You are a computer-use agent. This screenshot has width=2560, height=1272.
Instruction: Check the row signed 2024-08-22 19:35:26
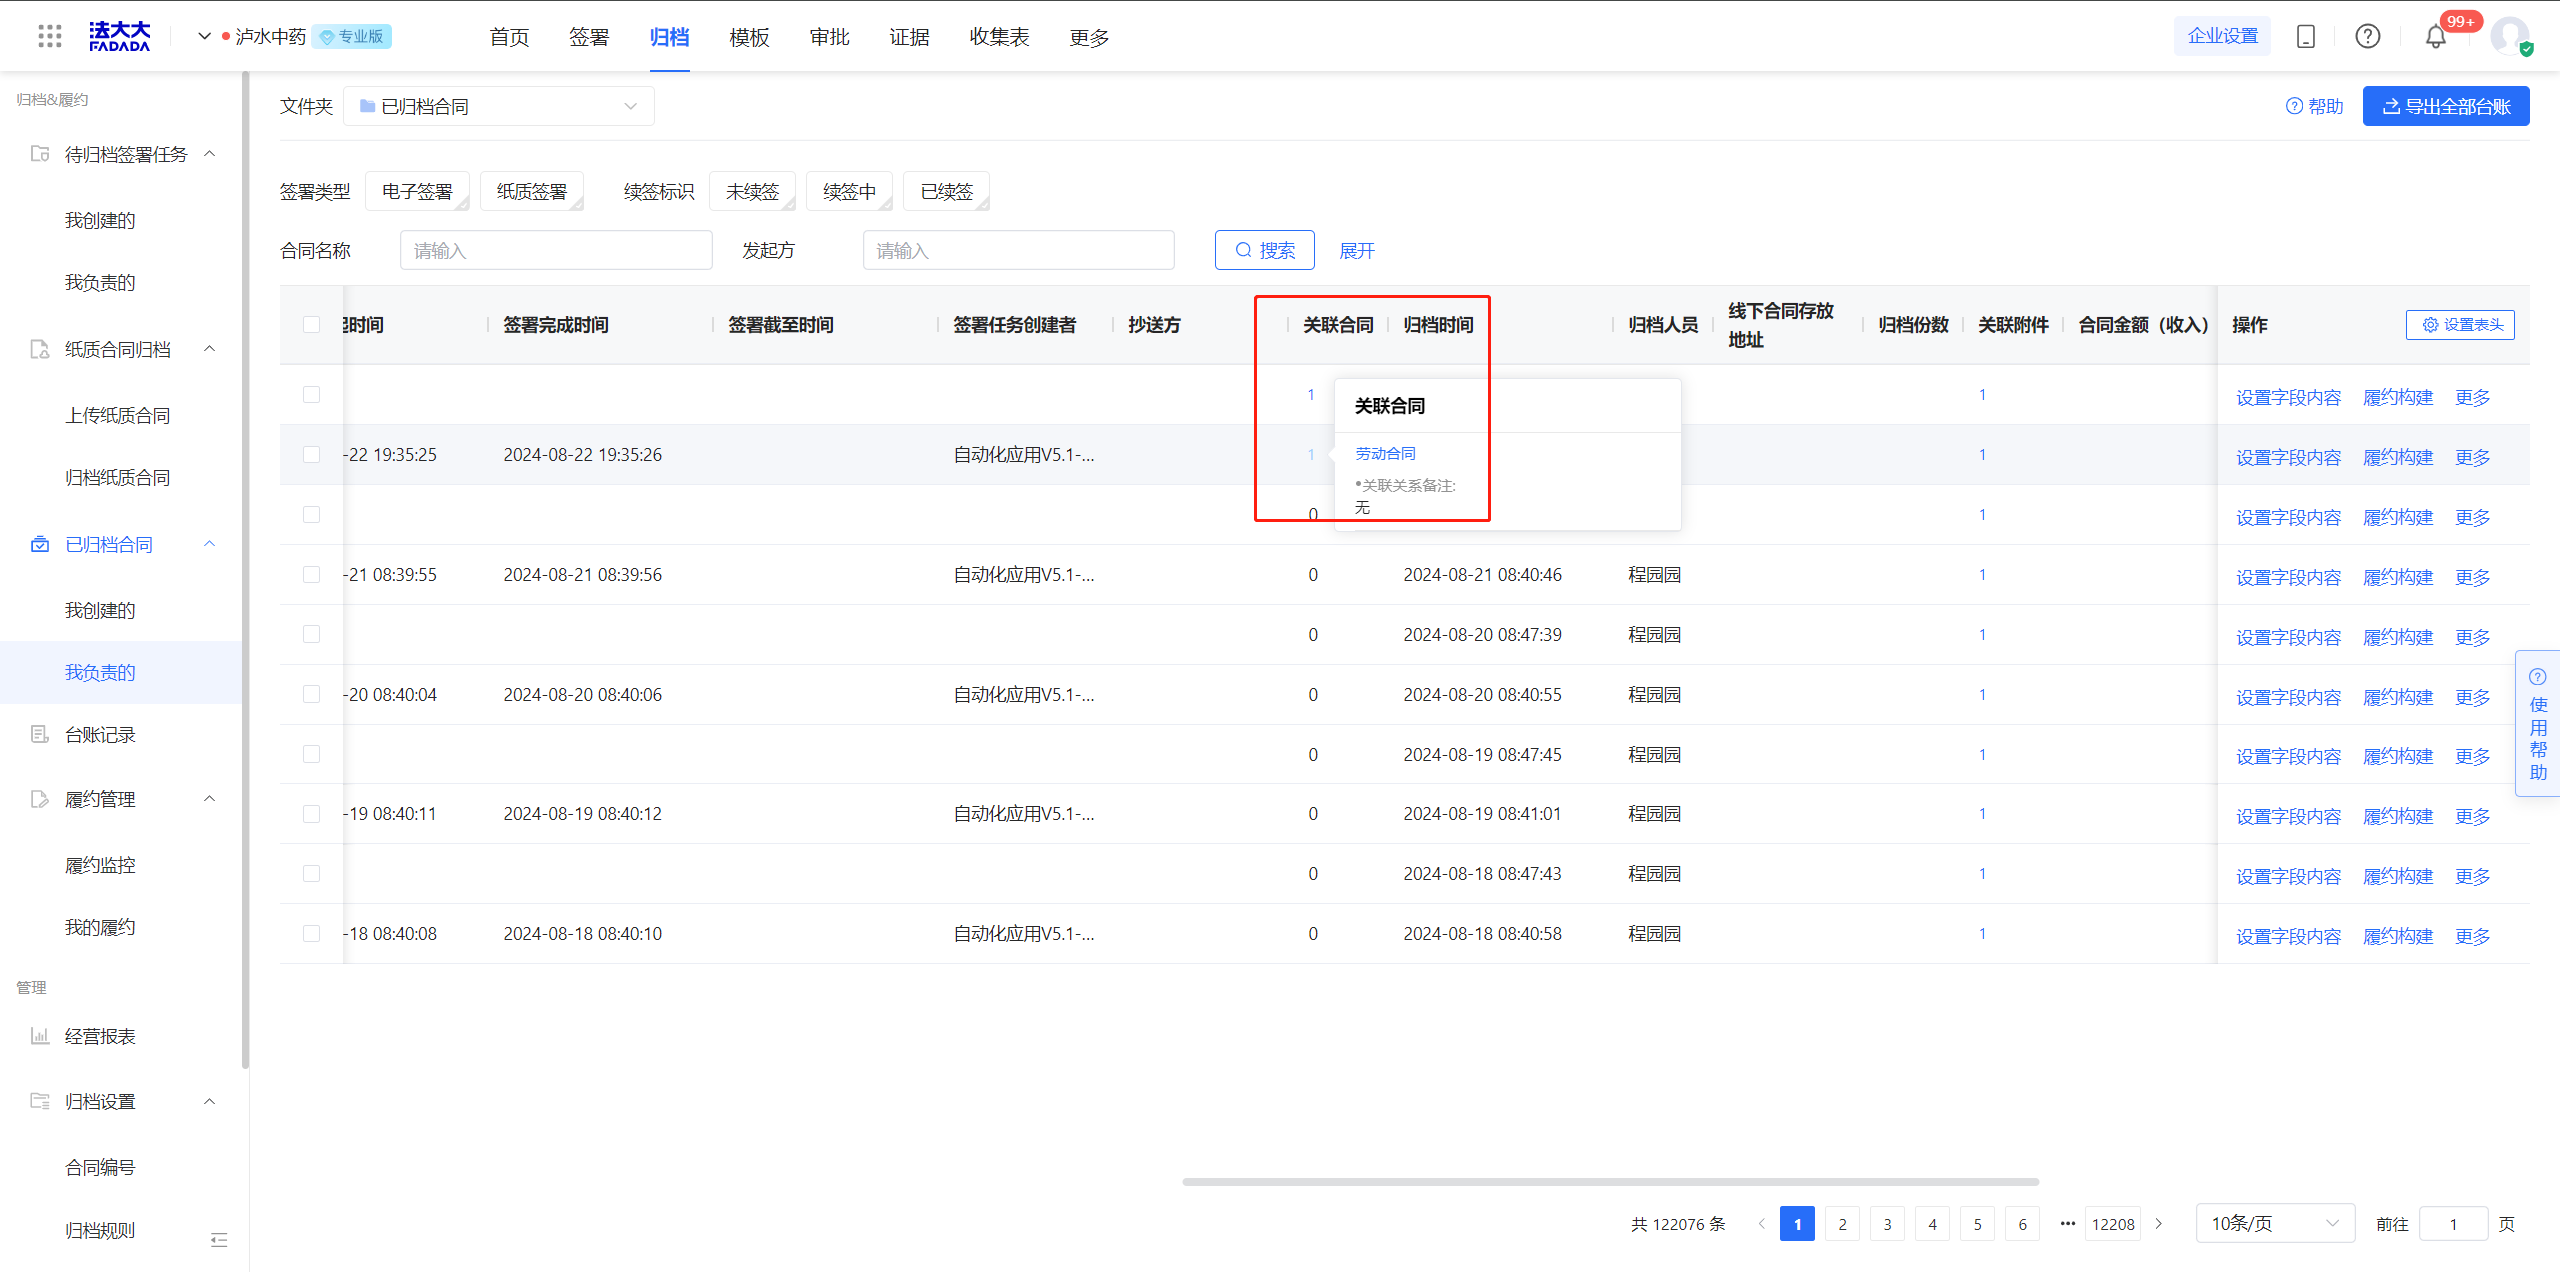(x=311, y=455)
